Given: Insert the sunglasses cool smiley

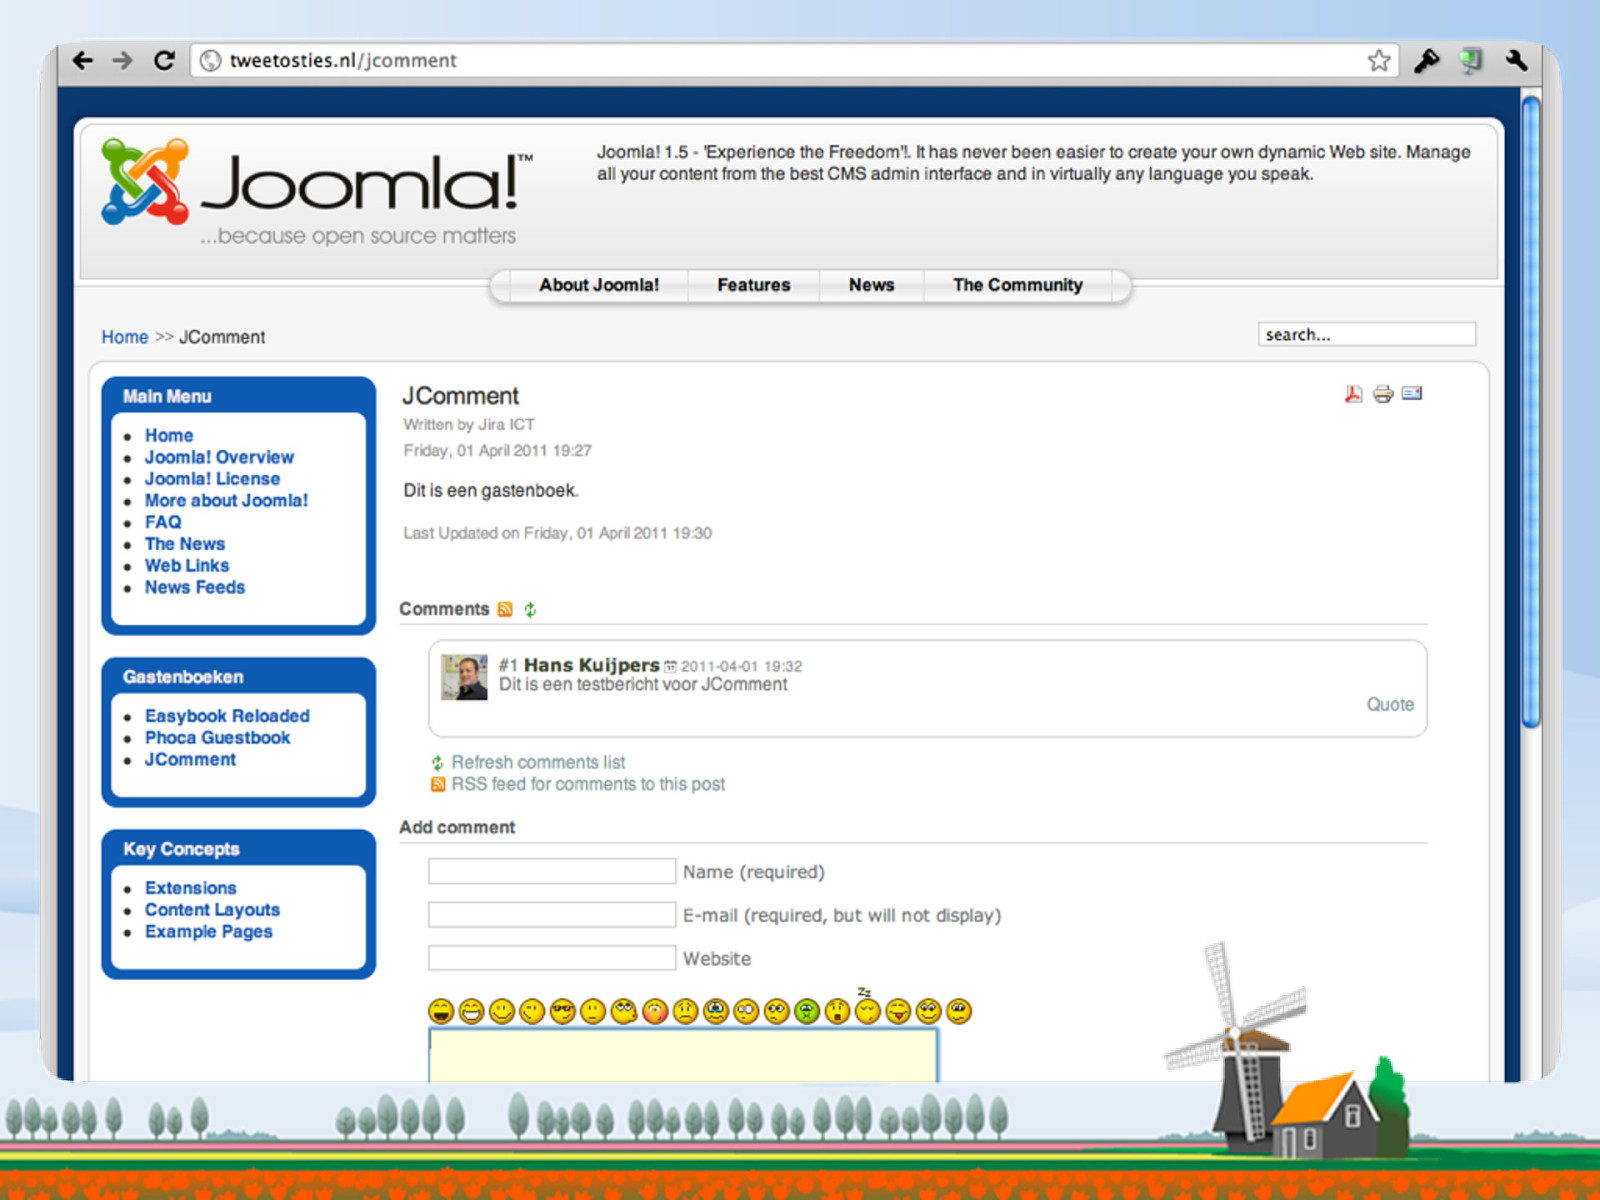Looking at the screenshot, I should 563,1011.
